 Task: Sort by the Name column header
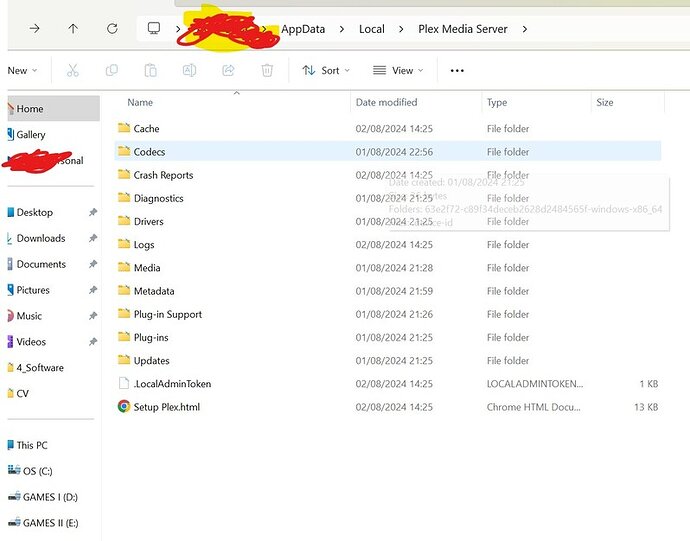tap(140, 102)
